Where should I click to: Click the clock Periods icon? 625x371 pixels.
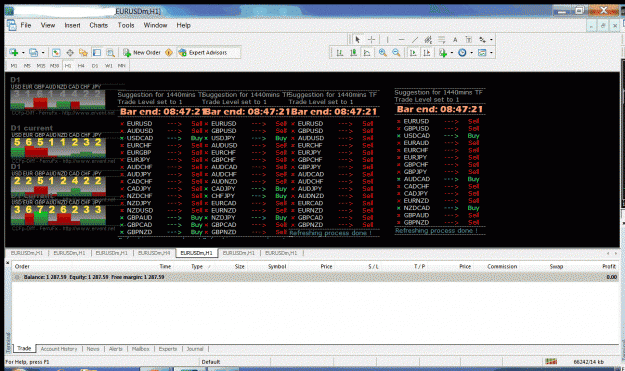(x=462, y=53)
